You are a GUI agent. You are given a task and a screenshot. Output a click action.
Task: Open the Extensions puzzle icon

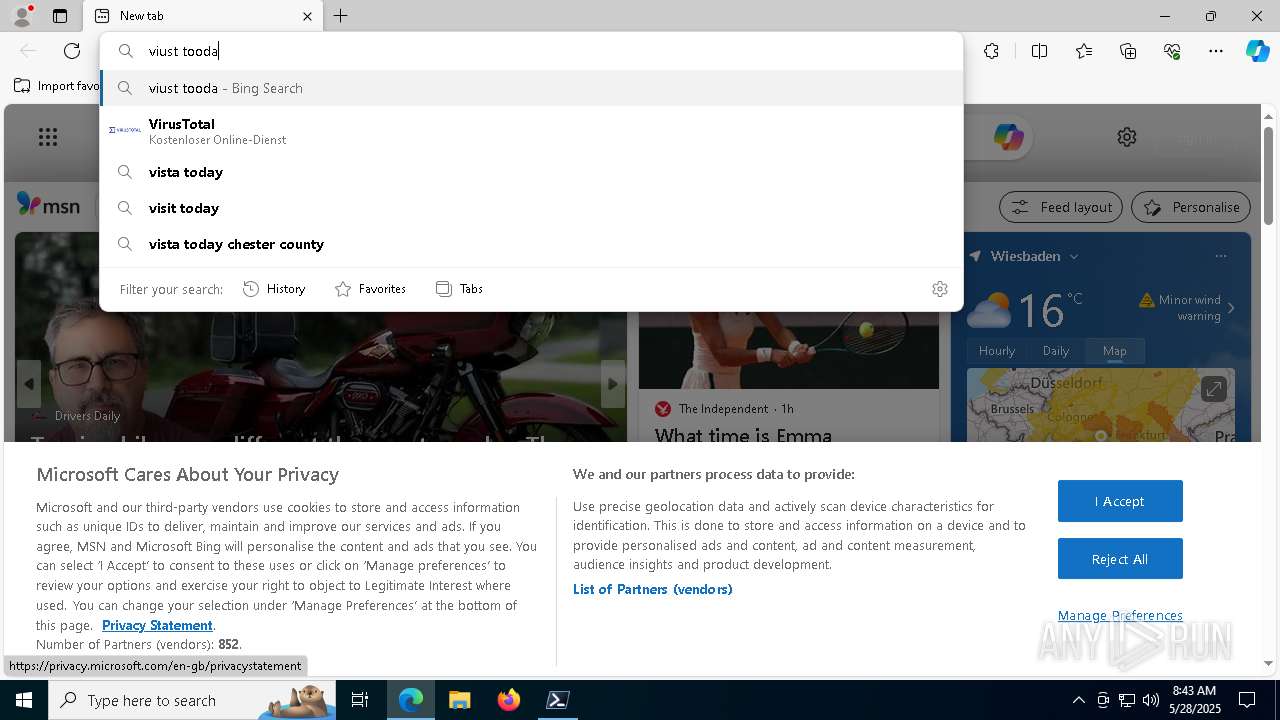point(991,51)
